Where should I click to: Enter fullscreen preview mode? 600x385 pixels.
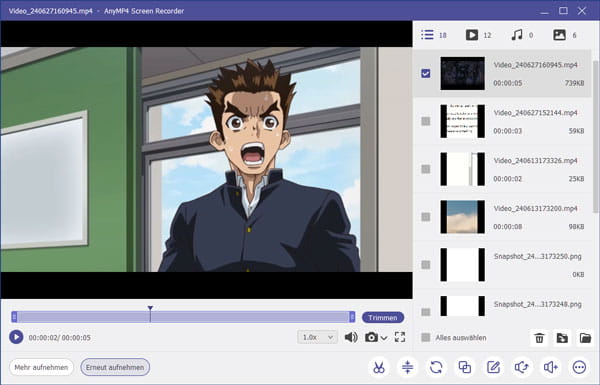pyautogui.click(x=400, y=337)
